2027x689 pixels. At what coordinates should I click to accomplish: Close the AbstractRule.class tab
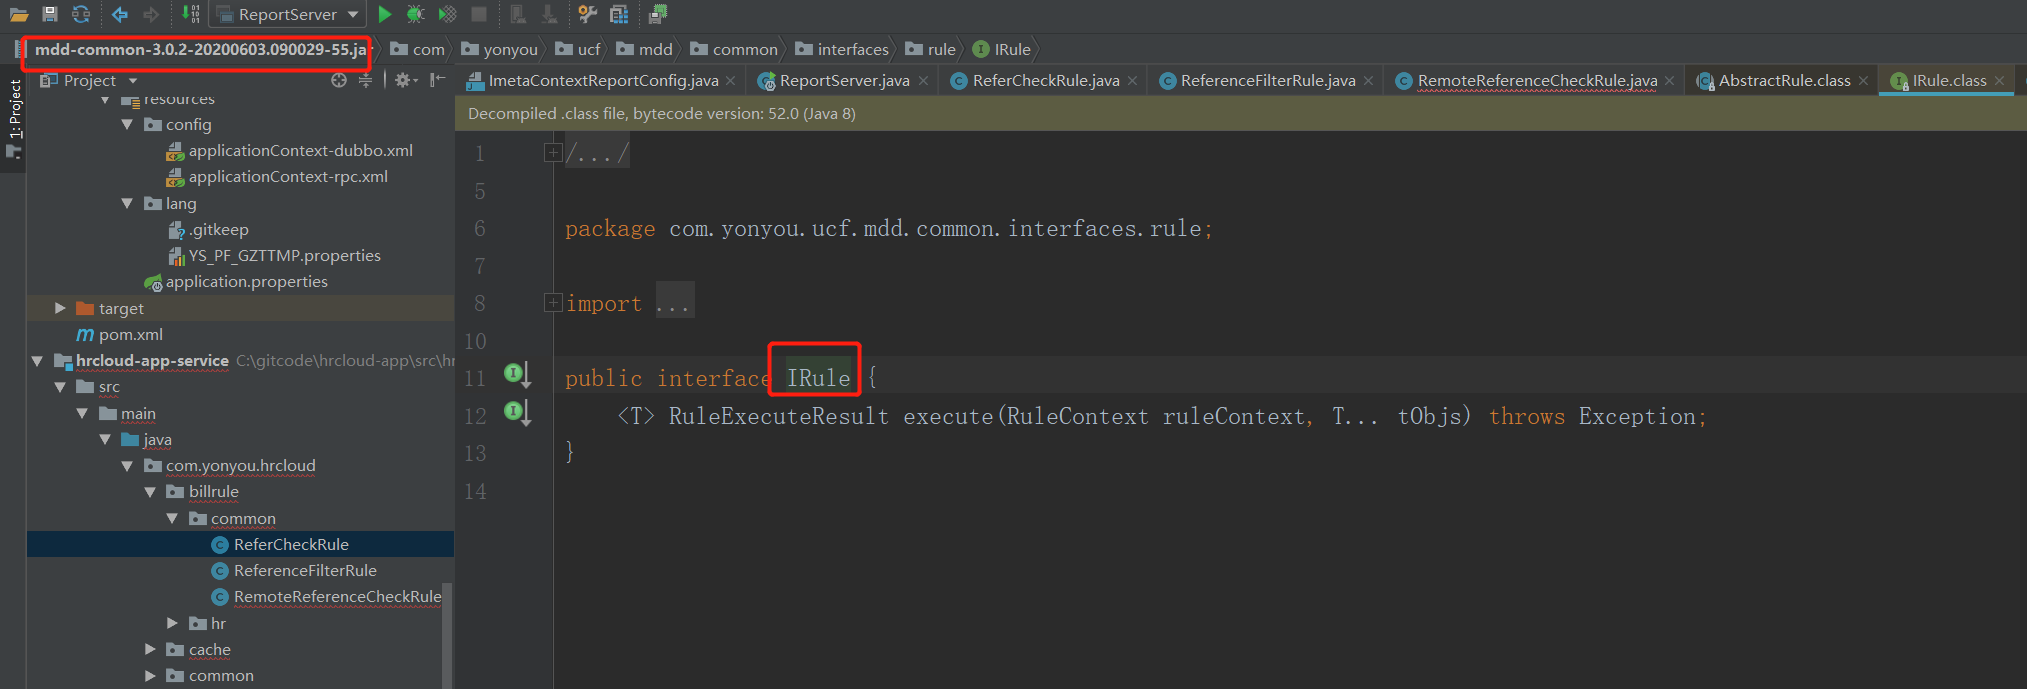pos(1863,81)
